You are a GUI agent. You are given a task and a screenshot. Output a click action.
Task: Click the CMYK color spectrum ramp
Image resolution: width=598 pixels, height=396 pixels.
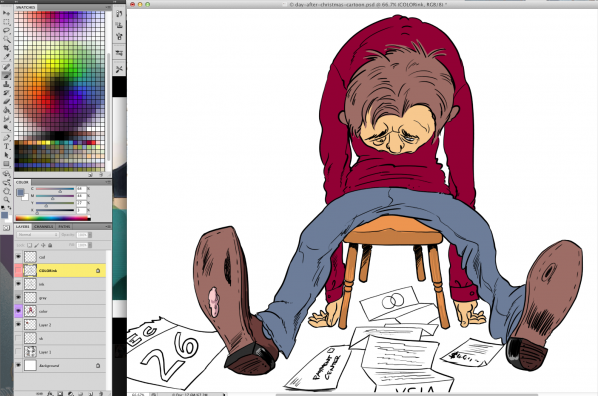click(53, 218)
